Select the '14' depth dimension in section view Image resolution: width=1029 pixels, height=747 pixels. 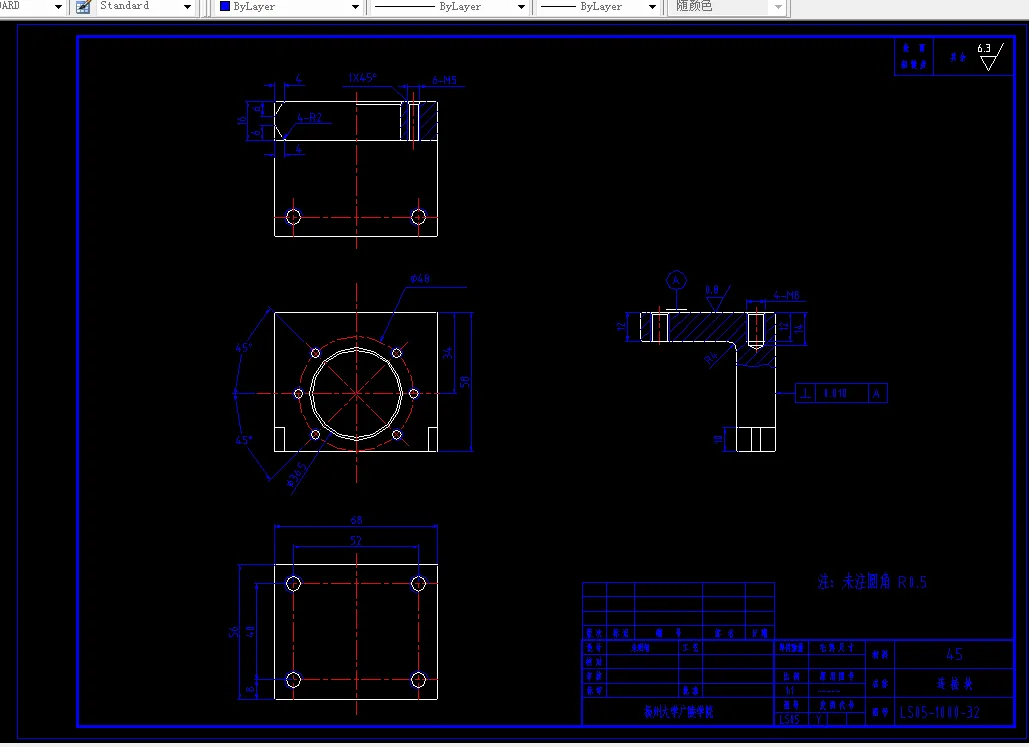point(799,328)
